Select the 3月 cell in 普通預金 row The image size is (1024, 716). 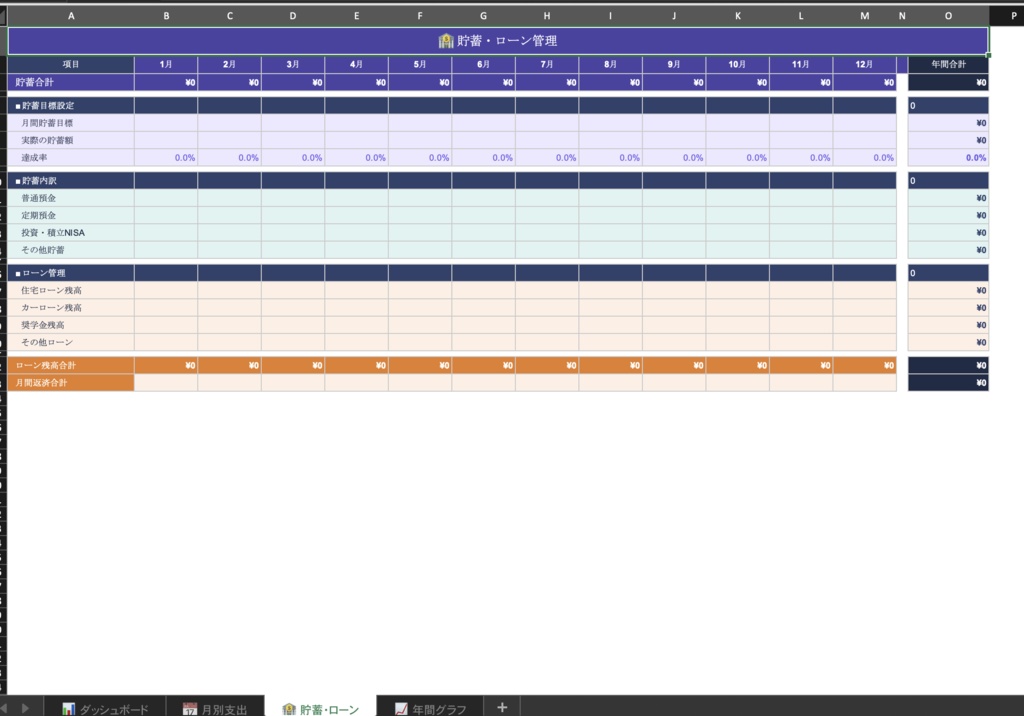point(293,198)
